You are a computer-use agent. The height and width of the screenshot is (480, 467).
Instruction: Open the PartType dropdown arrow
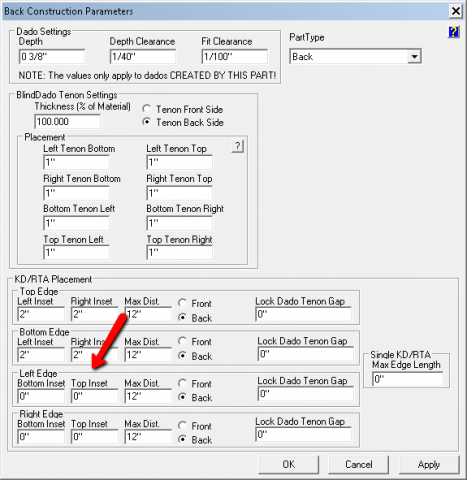click(x=414, y=56)
